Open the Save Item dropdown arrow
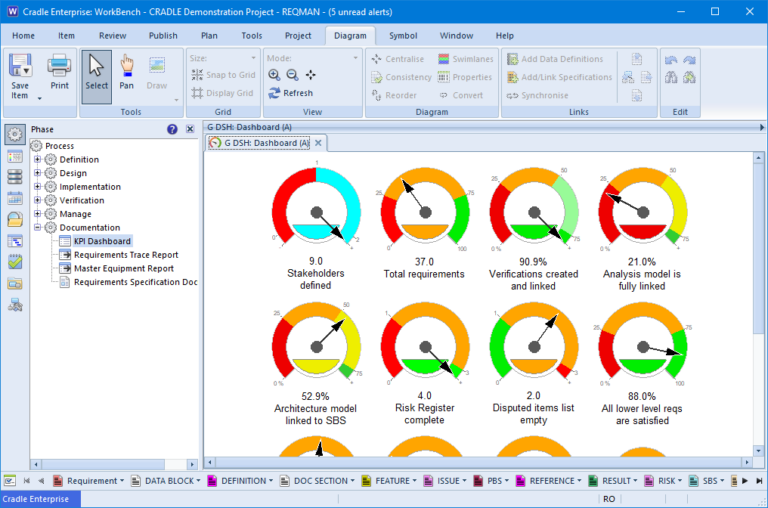This screenshot has width=768, height=508. (x=40, y=98)
